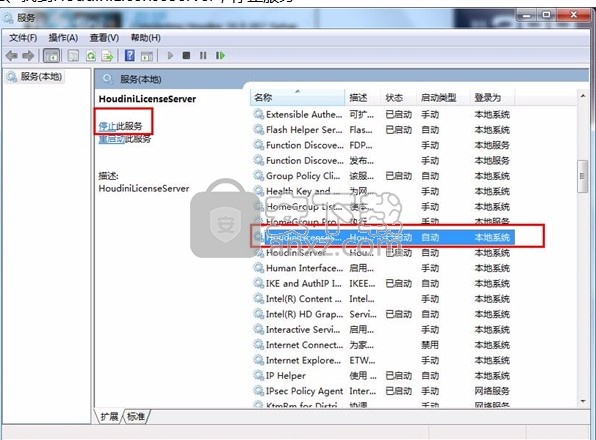The image size is (596, 440).
Task: Maximize the 服务 window
Action: point(546,15)
